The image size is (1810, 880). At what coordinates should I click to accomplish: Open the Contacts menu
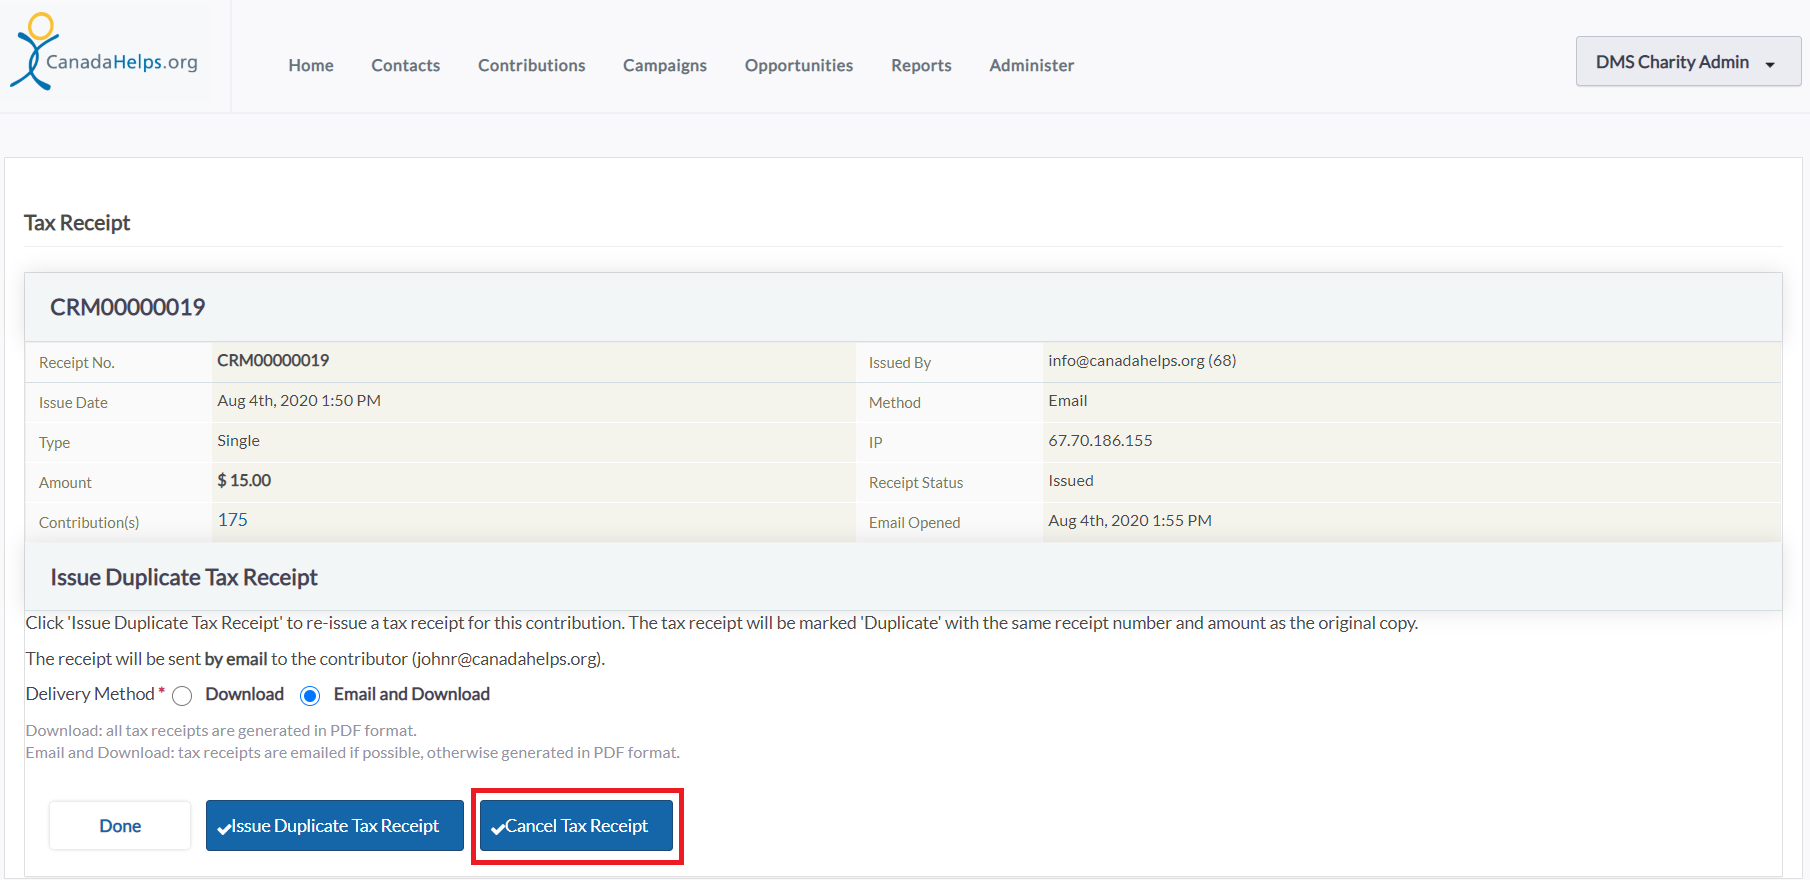405,65
